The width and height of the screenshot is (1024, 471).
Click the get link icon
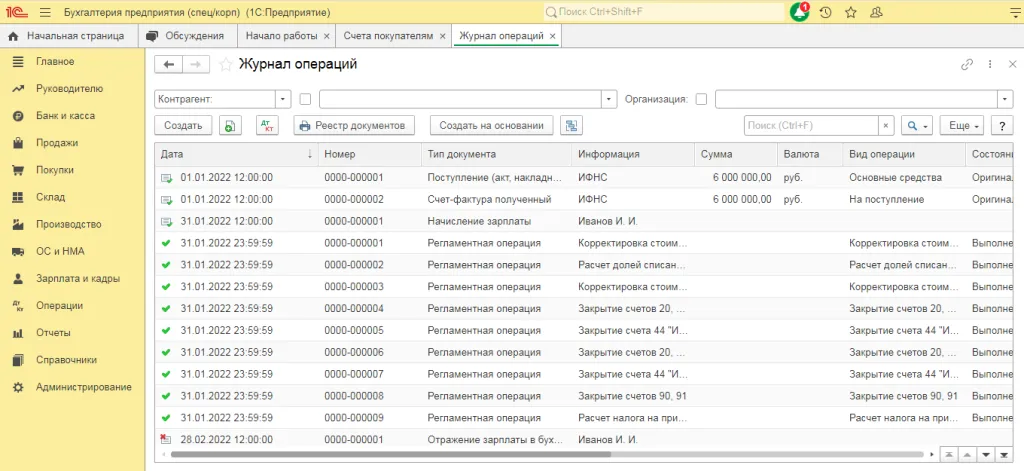966,64
